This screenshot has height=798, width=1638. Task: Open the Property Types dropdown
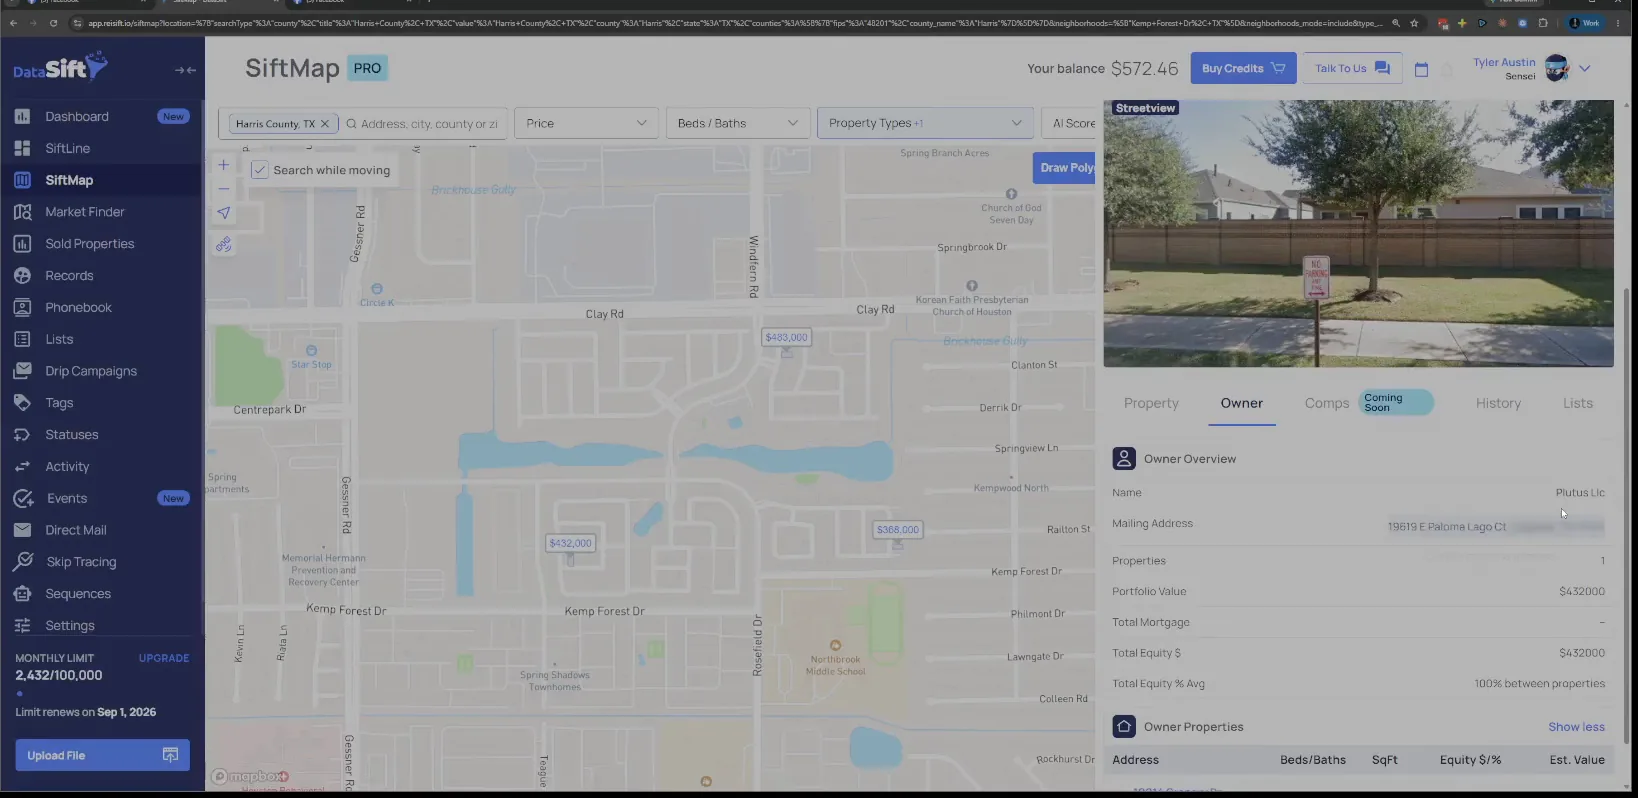click(x=925, y=123)
